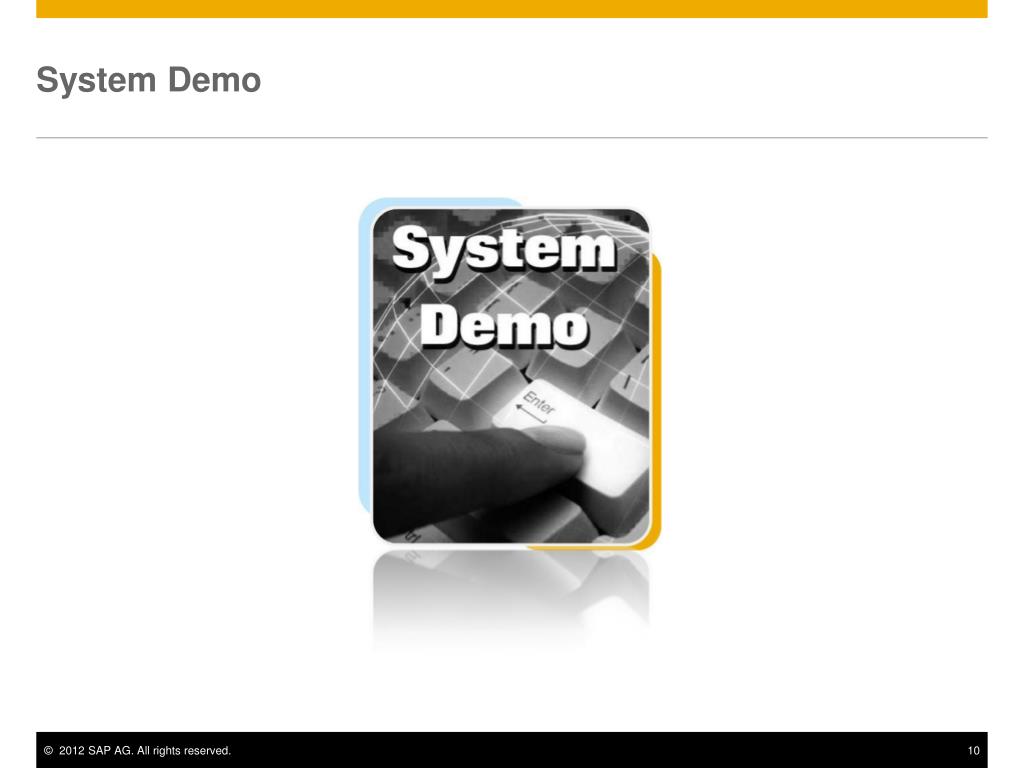This screenshot has width=1024, height=768.
Task: Click the slide number 10
Action: 973,751
